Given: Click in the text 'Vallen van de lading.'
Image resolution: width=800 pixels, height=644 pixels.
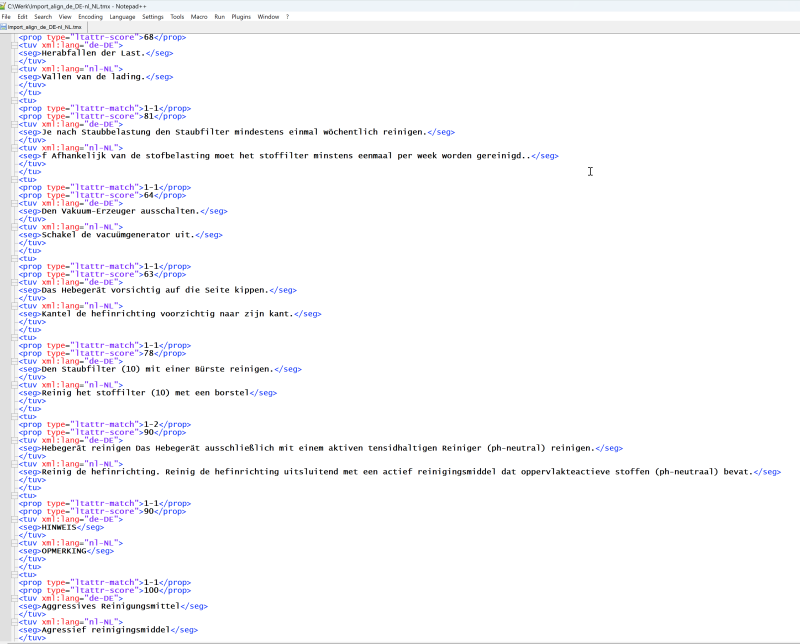Looking at the screenshot, I should pos(93,77).
